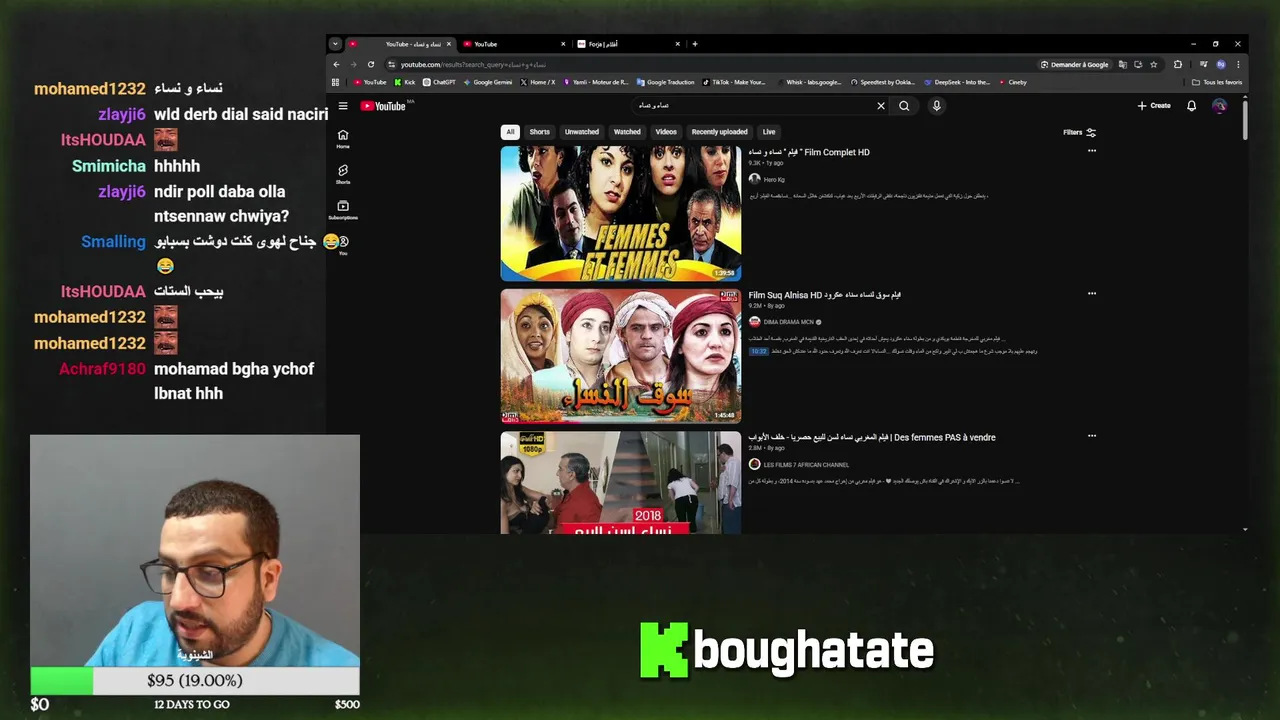This screenshot has width=1280, height=720.
Task: Open the Google Gemini bookmark
Action: (488, 82)
